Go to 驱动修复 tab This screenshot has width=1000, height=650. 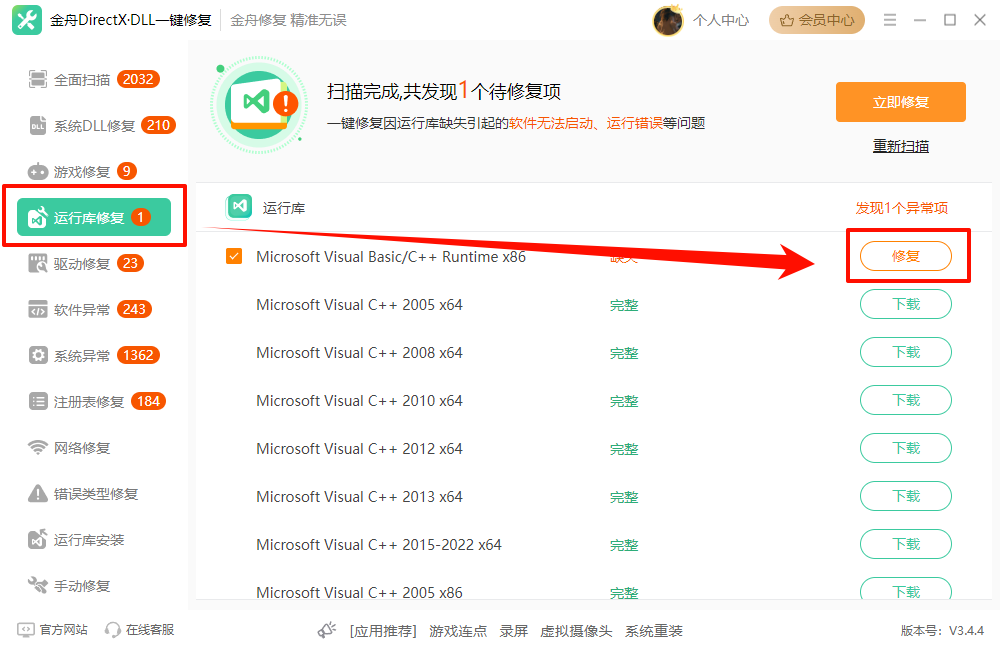coord(94,263)
